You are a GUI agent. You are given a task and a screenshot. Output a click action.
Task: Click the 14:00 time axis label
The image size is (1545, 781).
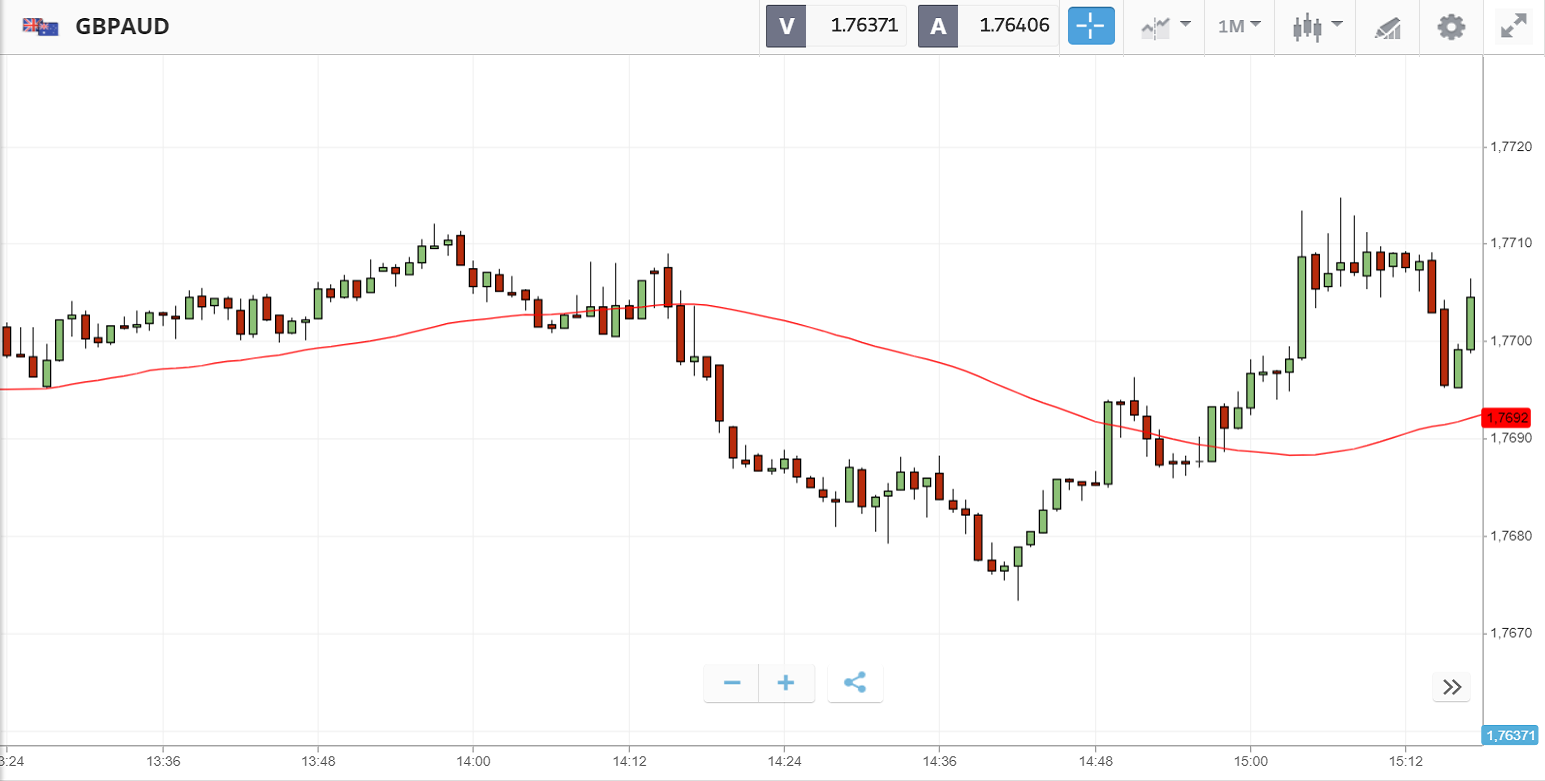pos(473,760)
